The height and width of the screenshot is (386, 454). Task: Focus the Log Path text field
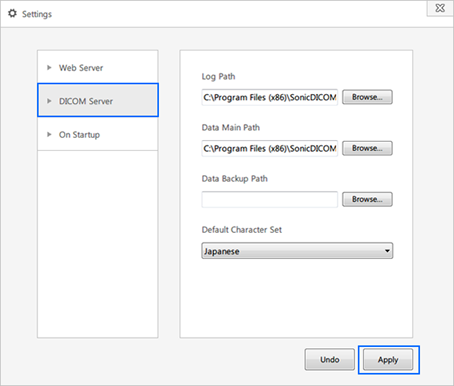[269, 97]
